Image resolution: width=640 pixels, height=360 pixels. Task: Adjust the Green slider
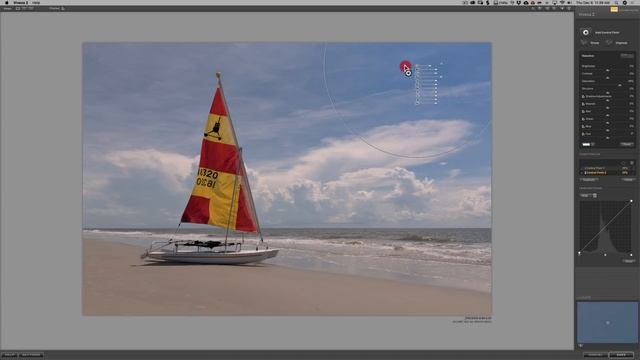[607, 122]
